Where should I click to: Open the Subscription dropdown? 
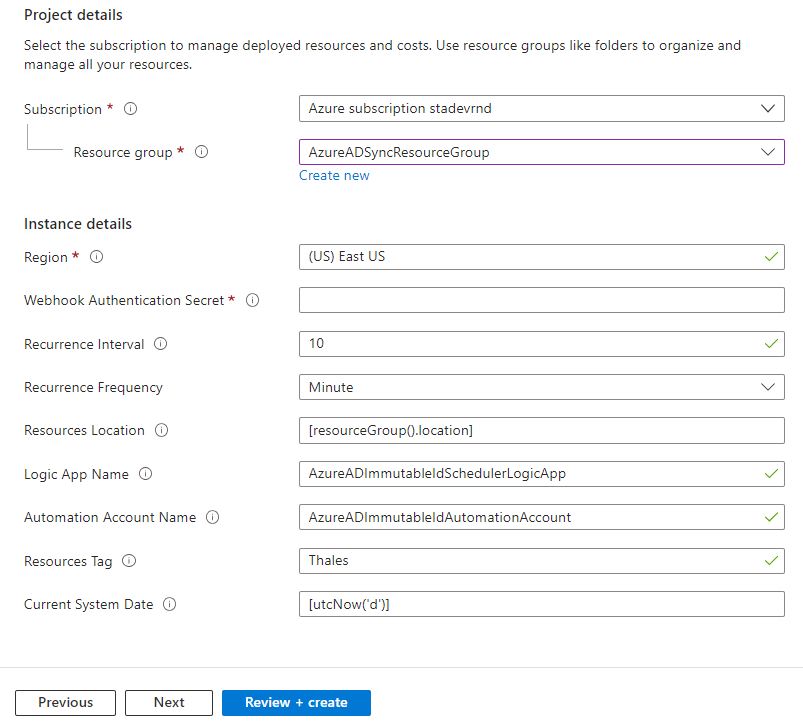(542, 109)
